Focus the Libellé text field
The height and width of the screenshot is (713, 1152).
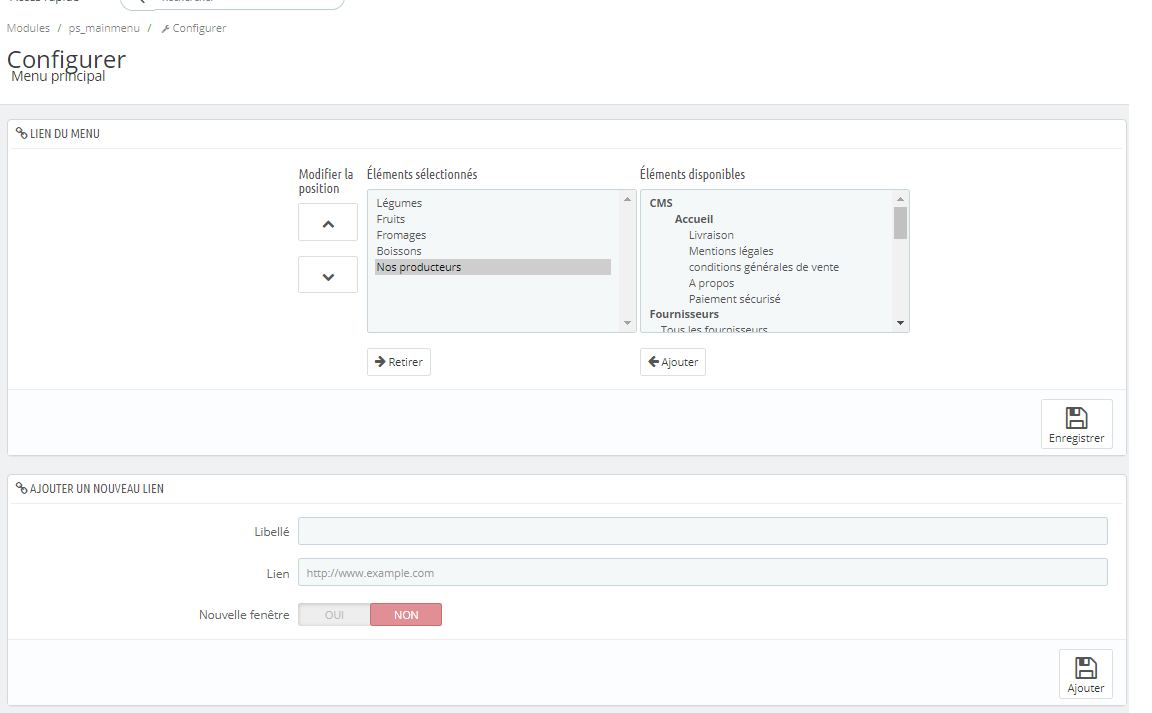tap(702, 531)
